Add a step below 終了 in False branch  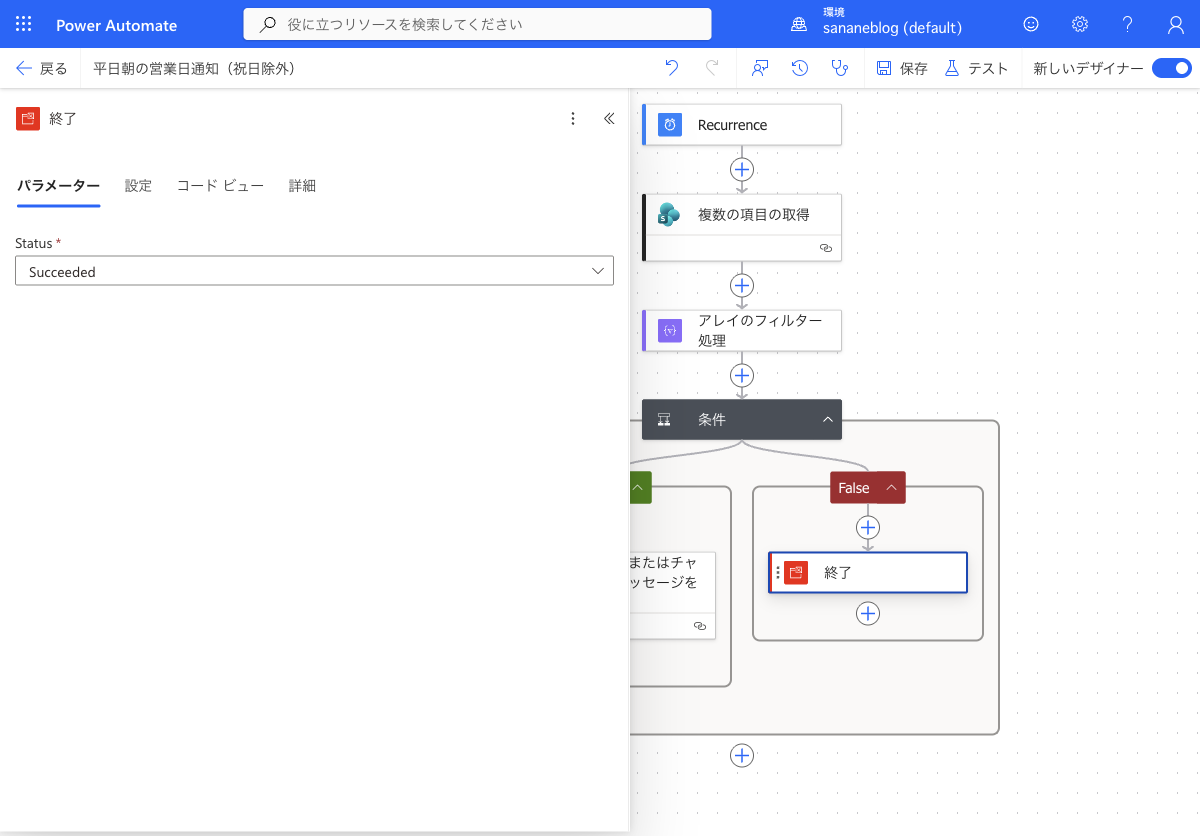click(x=868, y=614)
